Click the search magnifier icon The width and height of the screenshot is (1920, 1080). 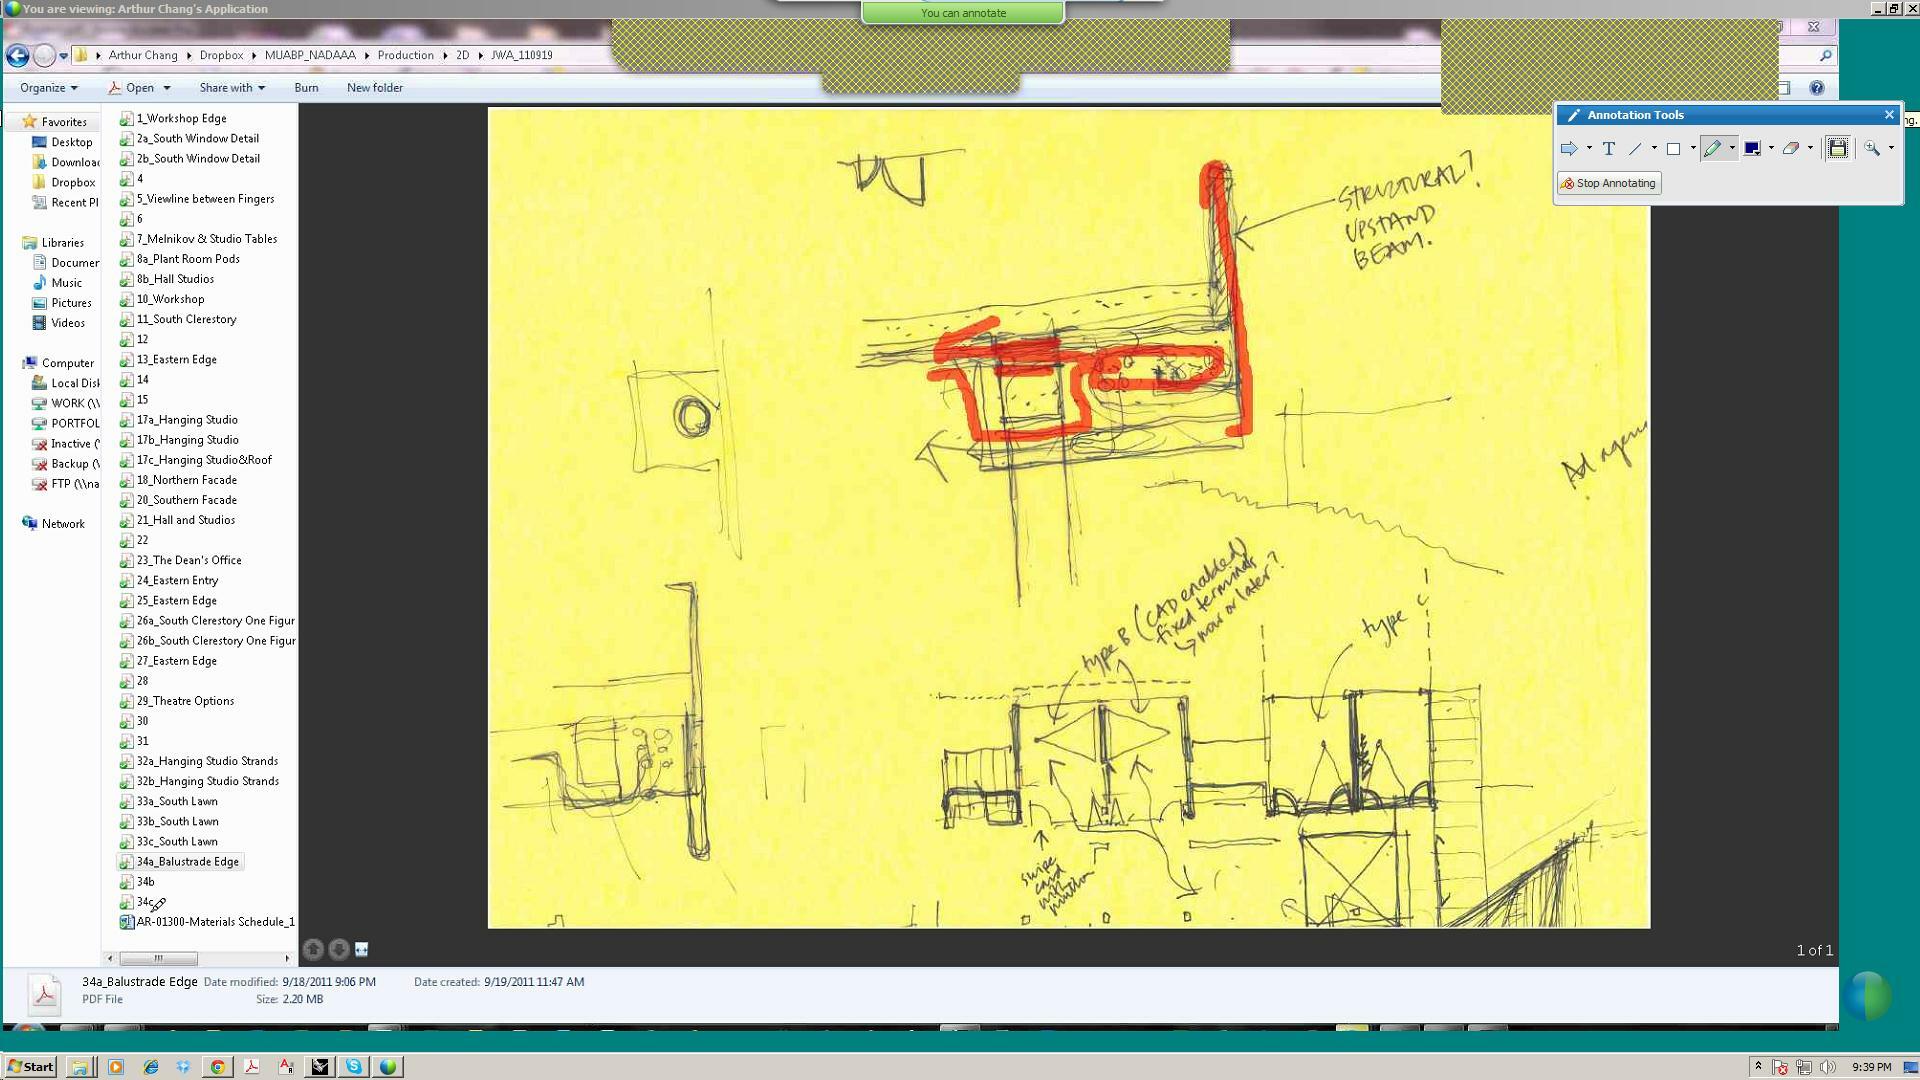1825,56
